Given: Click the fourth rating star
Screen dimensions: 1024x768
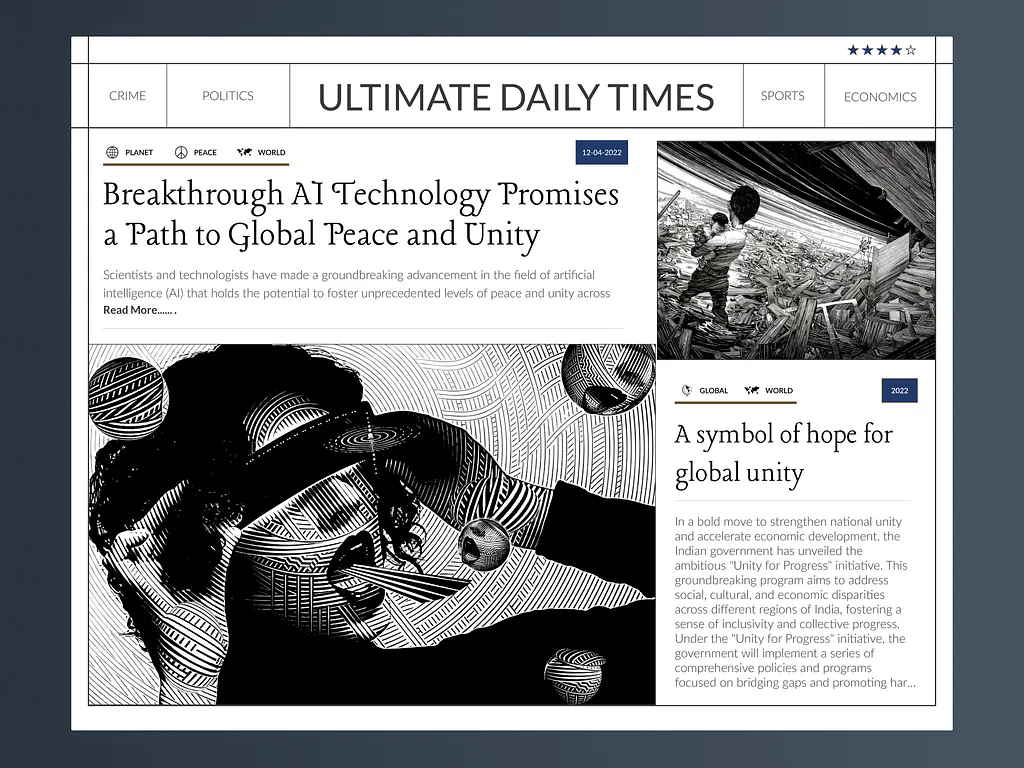Looking at the screenshot, I should 897,50.
